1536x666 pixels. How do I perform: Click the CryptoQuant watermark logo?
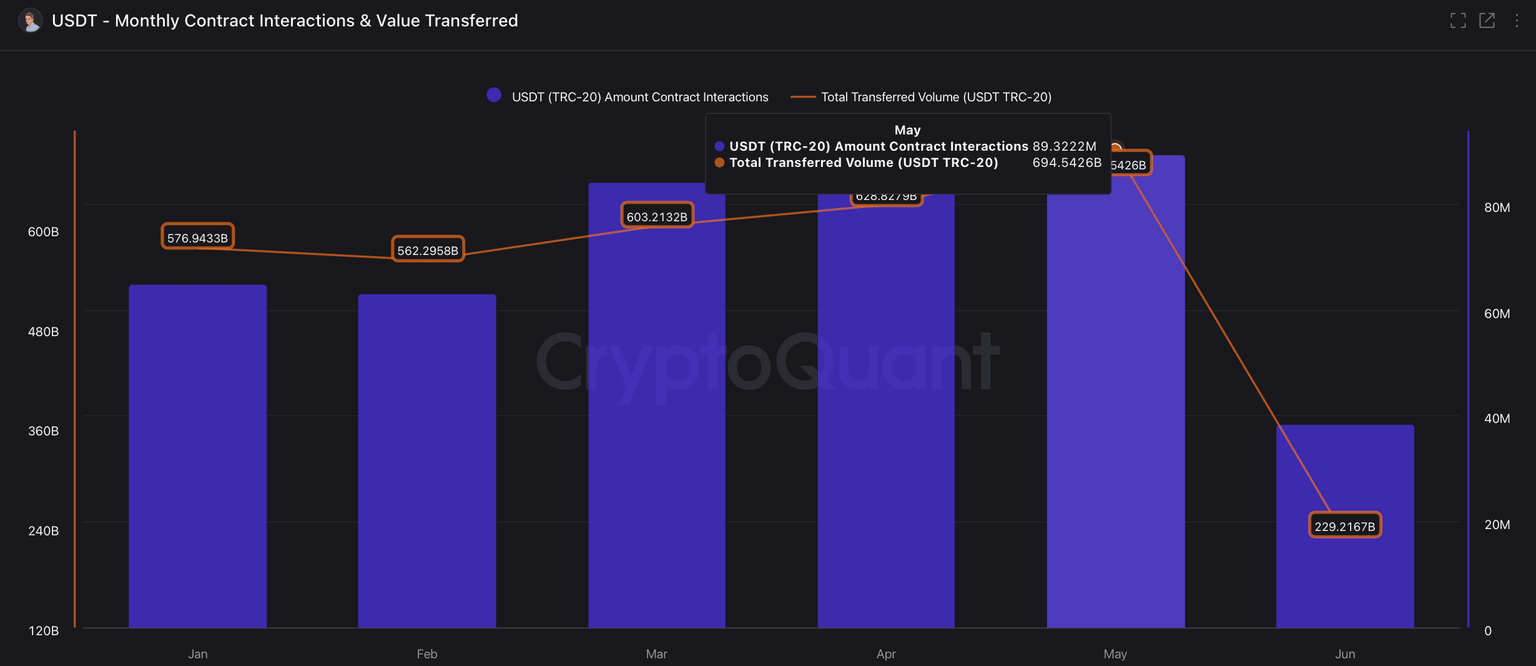pos(767,361)
